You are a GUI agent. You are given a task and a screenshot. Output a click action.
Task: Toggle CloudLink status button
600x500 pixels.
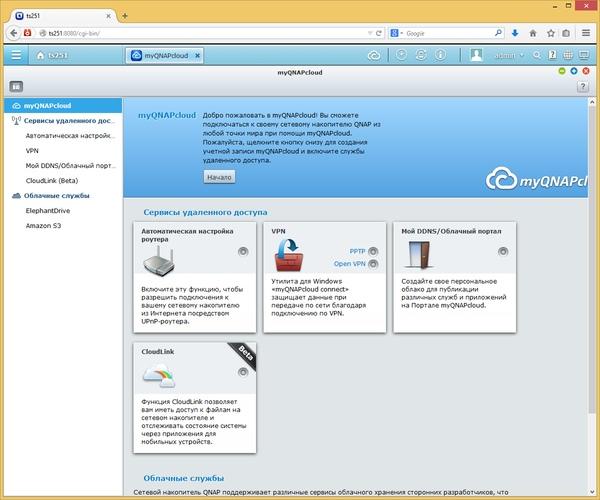tap(243, 372)
